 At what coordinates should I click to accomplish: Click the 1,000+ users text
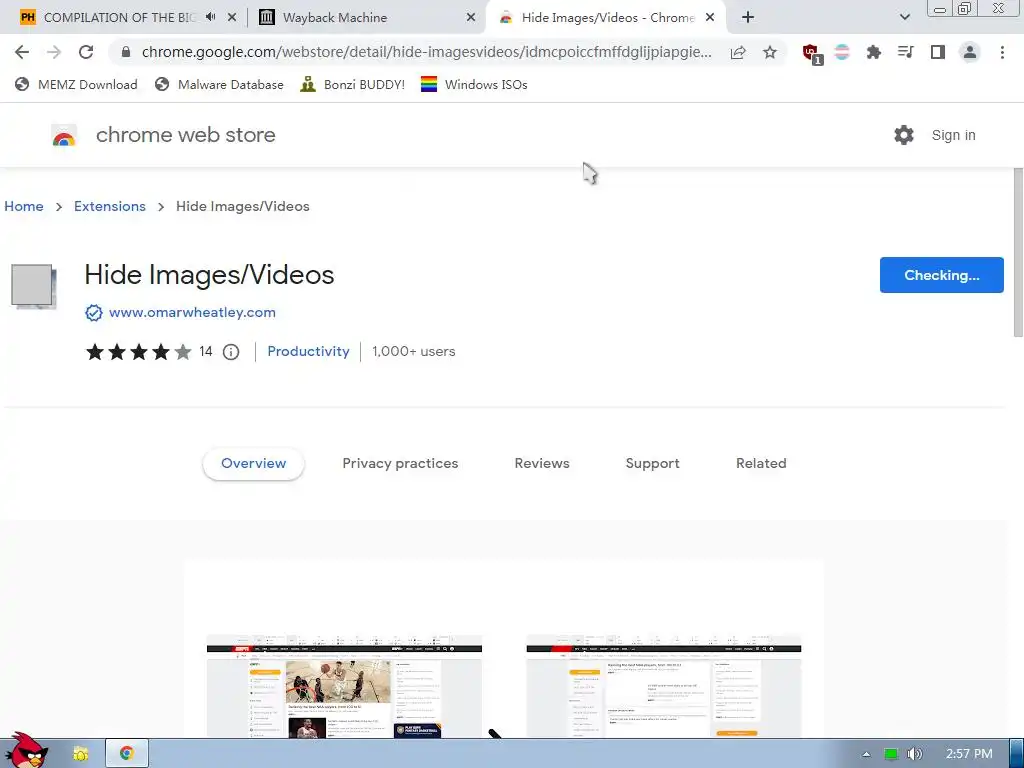[x=413, y=351]
